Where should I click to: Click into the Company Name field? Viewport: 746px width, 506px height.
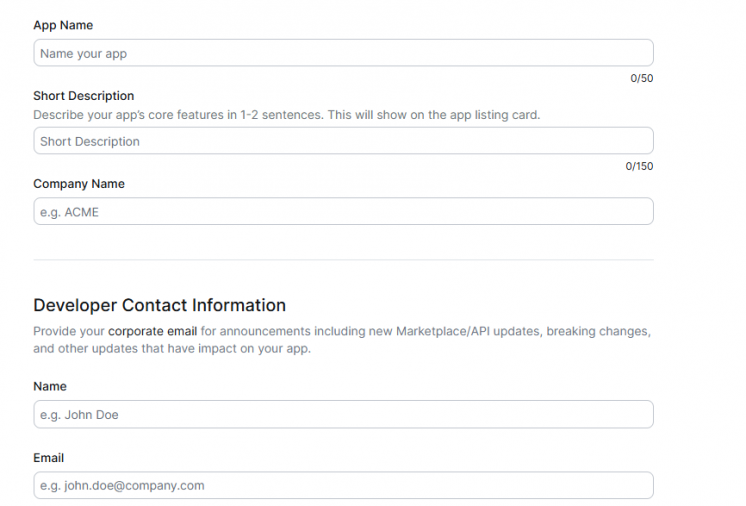point(343,211)
